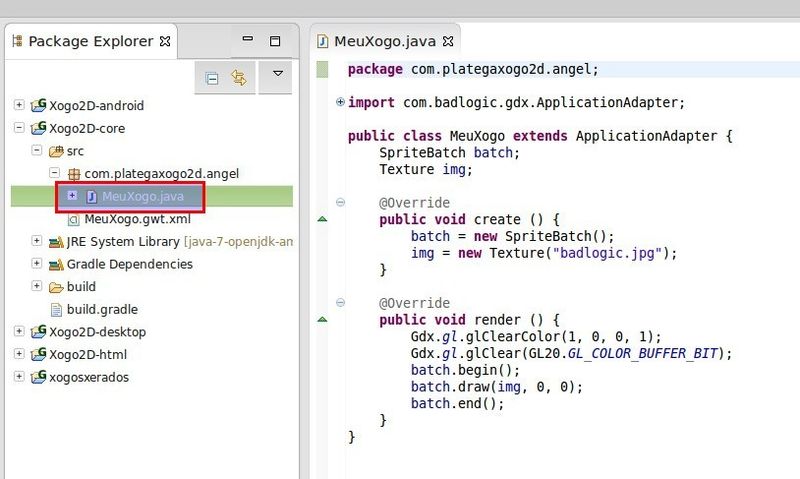
Task: Click the Collapse All icon in Package Explorer
Action: (x=212, y=79)
